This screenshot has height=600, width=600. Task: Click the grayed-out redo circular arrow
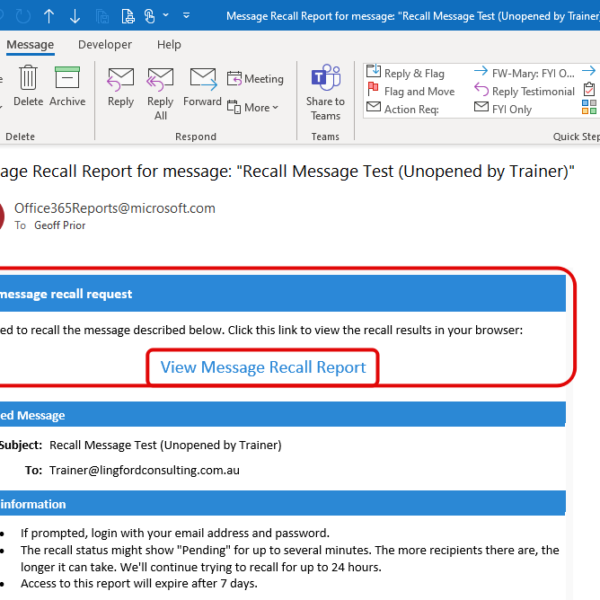[x=23, y=16]
